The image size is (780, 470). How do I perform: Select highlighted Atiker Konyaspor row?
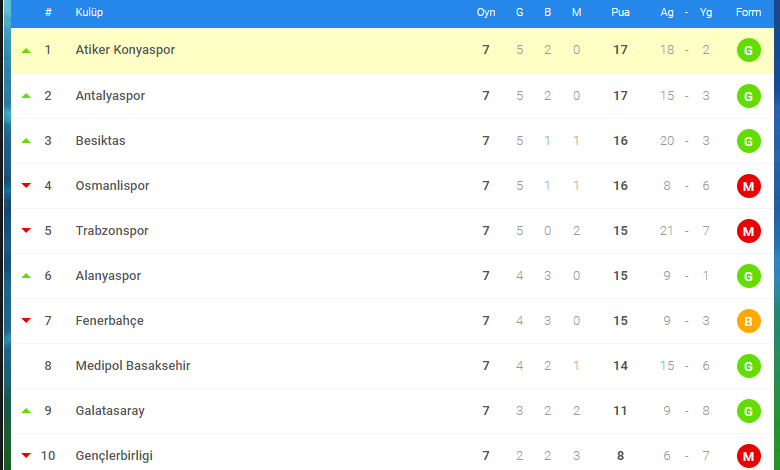pos(392,50)
